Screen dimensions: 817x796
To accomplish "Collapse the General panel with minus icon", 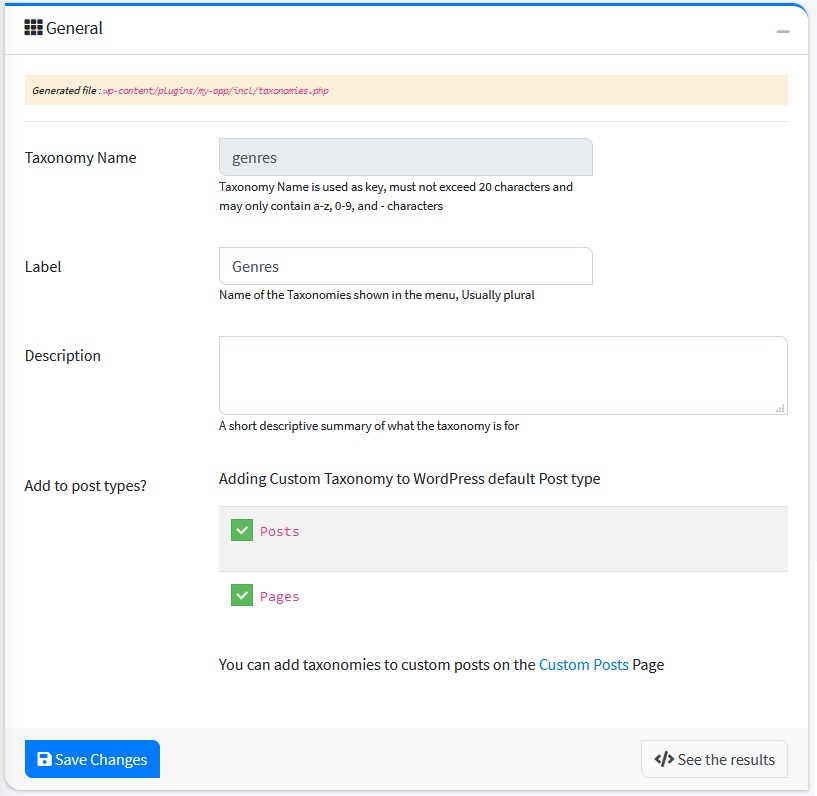I will point(783,31).
